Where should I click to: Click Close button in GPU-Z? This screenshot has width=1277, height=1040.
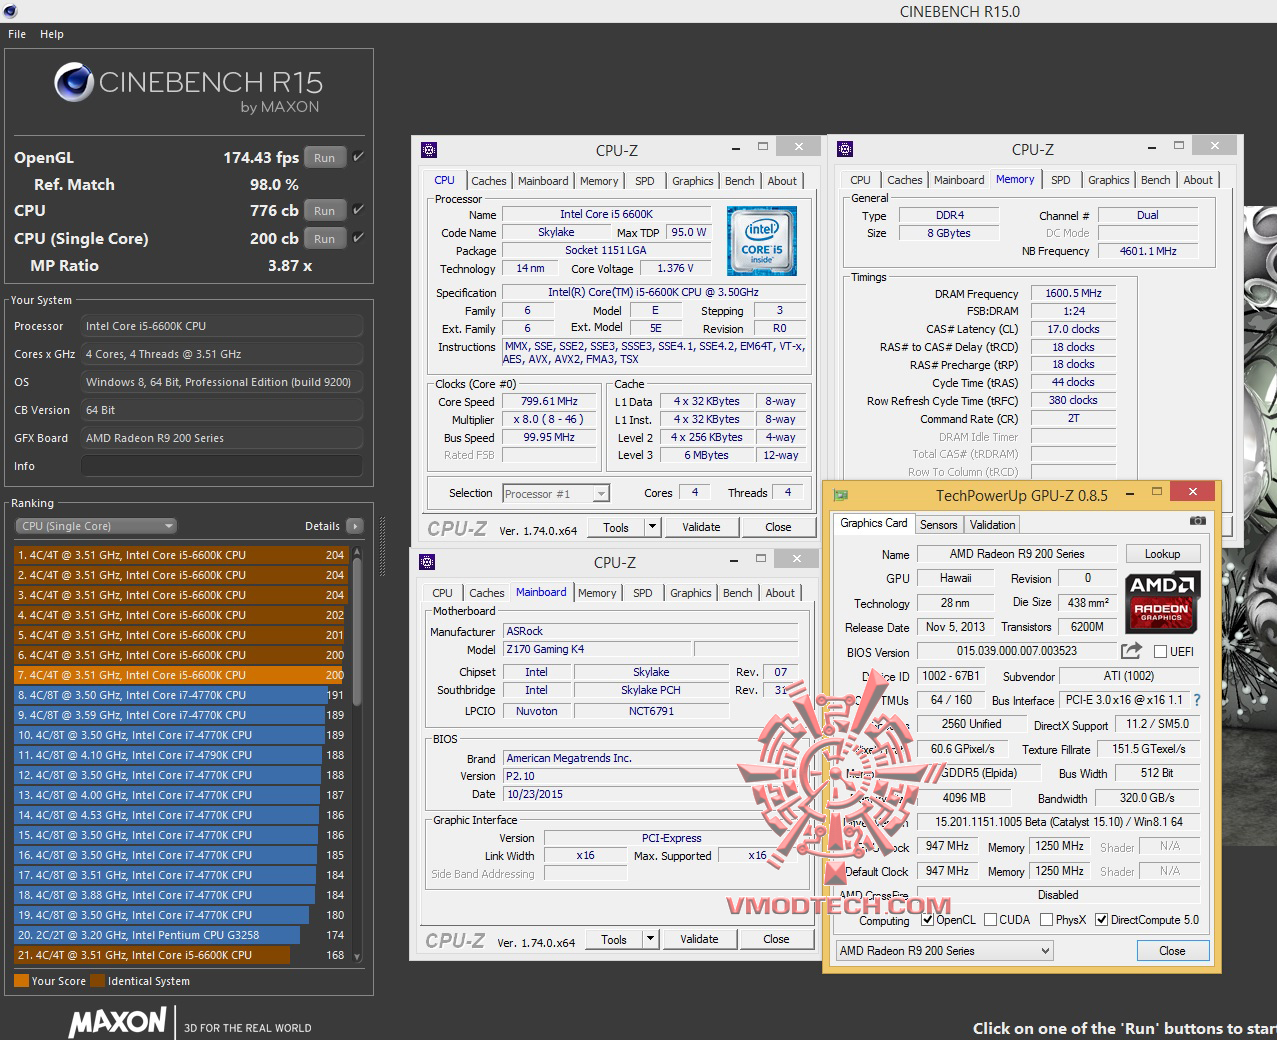tap(1172, 951)
